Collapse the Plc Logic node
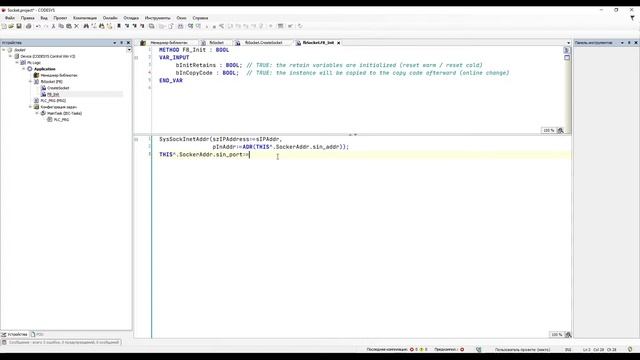This screenshot has width=640, height=360. tap(17, 62)
